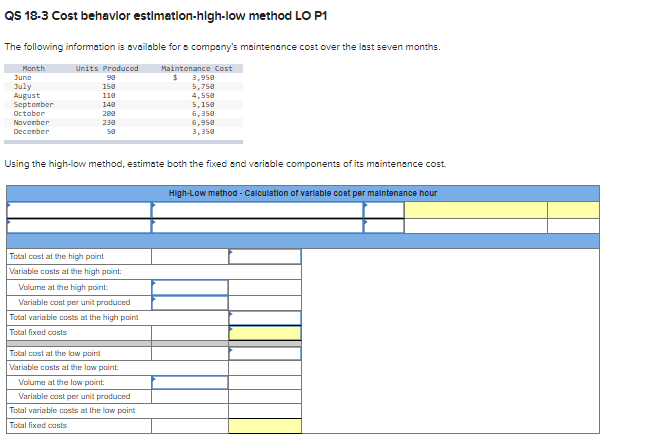This screenshot has height=445, width=655.
Task: Click 'Variable costs at the low point:' label
Action: (64, 368)
